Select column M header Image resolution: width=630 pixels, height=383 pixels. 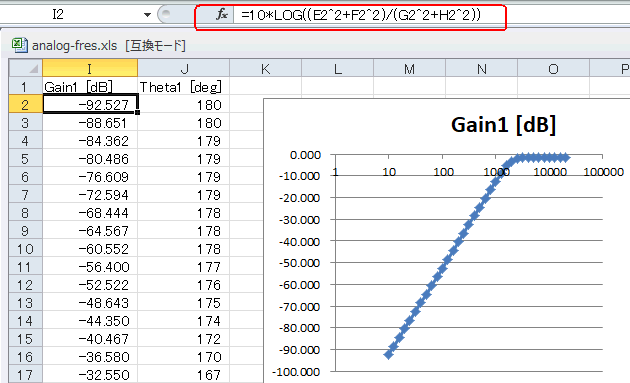click(x=409, y=68)
